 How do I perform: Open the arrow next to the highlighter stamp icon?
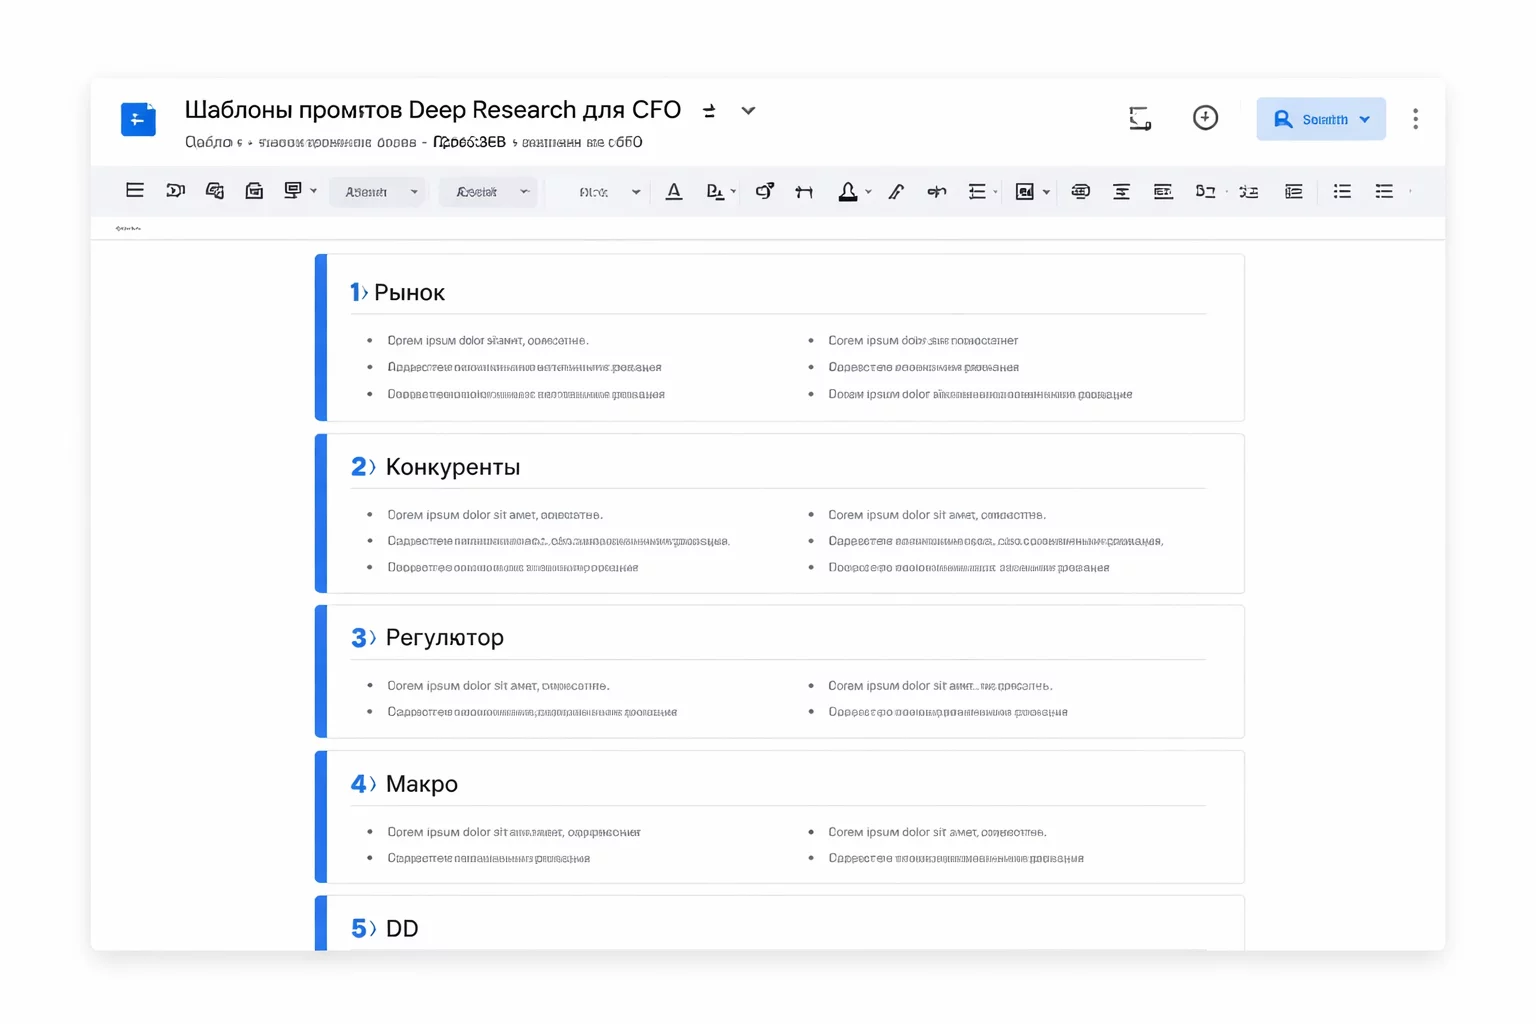(868, 192)
